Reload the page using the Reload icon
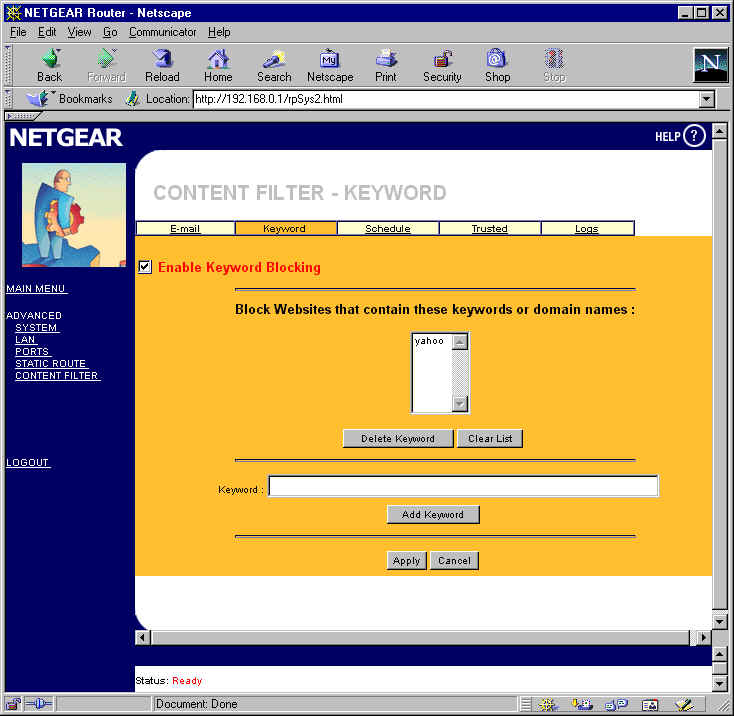This screenshot has width=734, height=716. tap(162, 59)
